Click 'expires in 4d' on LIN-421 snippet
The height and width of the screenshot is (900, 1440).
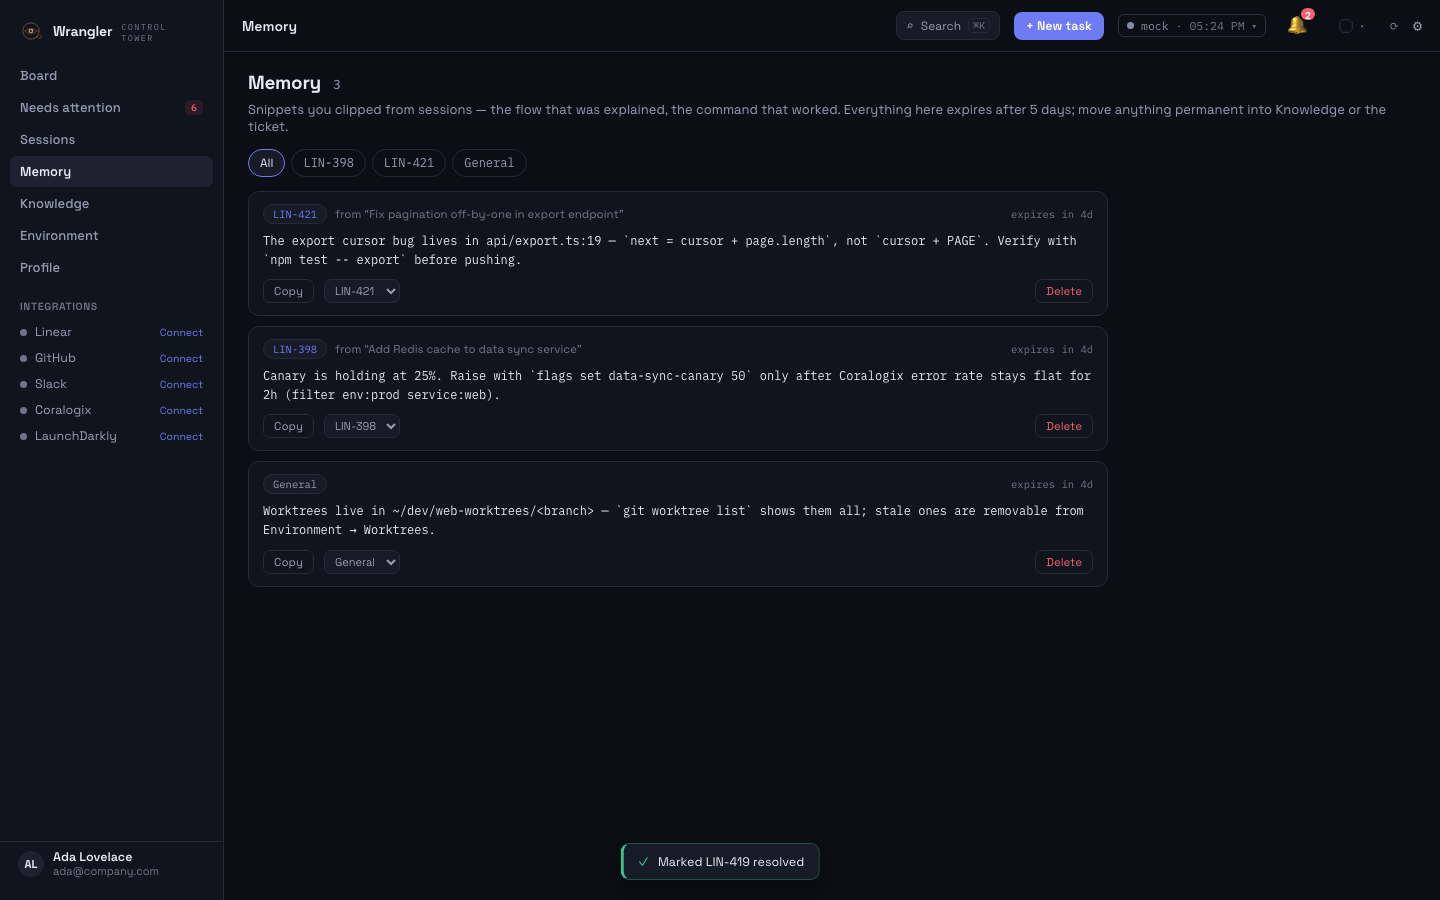1051,215
